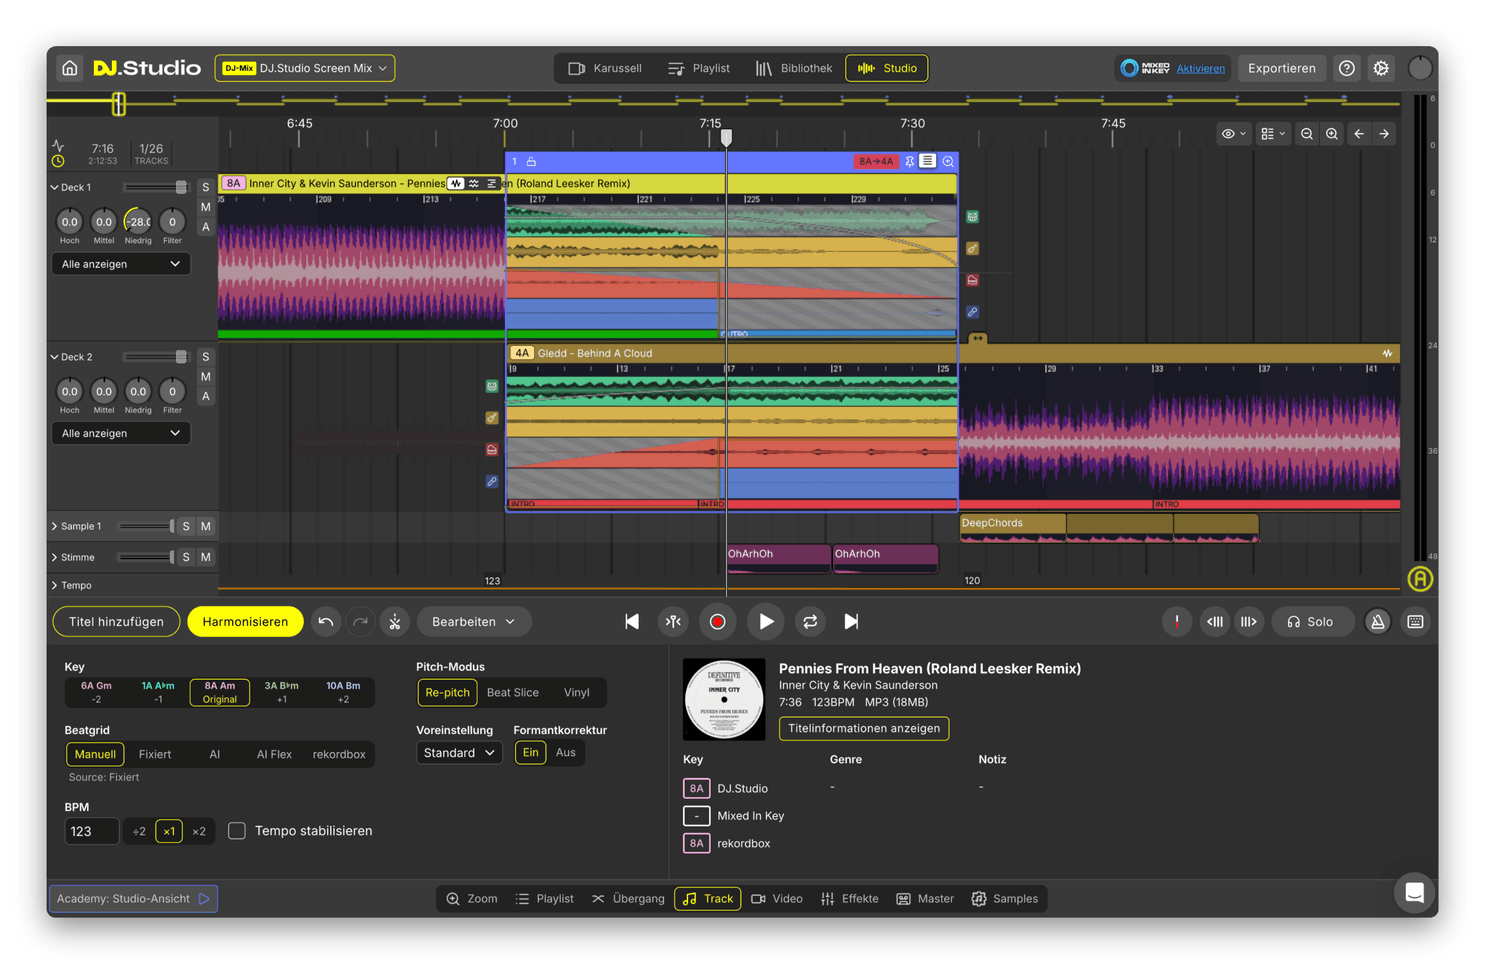Switch to the Bibliothek view

794,68
